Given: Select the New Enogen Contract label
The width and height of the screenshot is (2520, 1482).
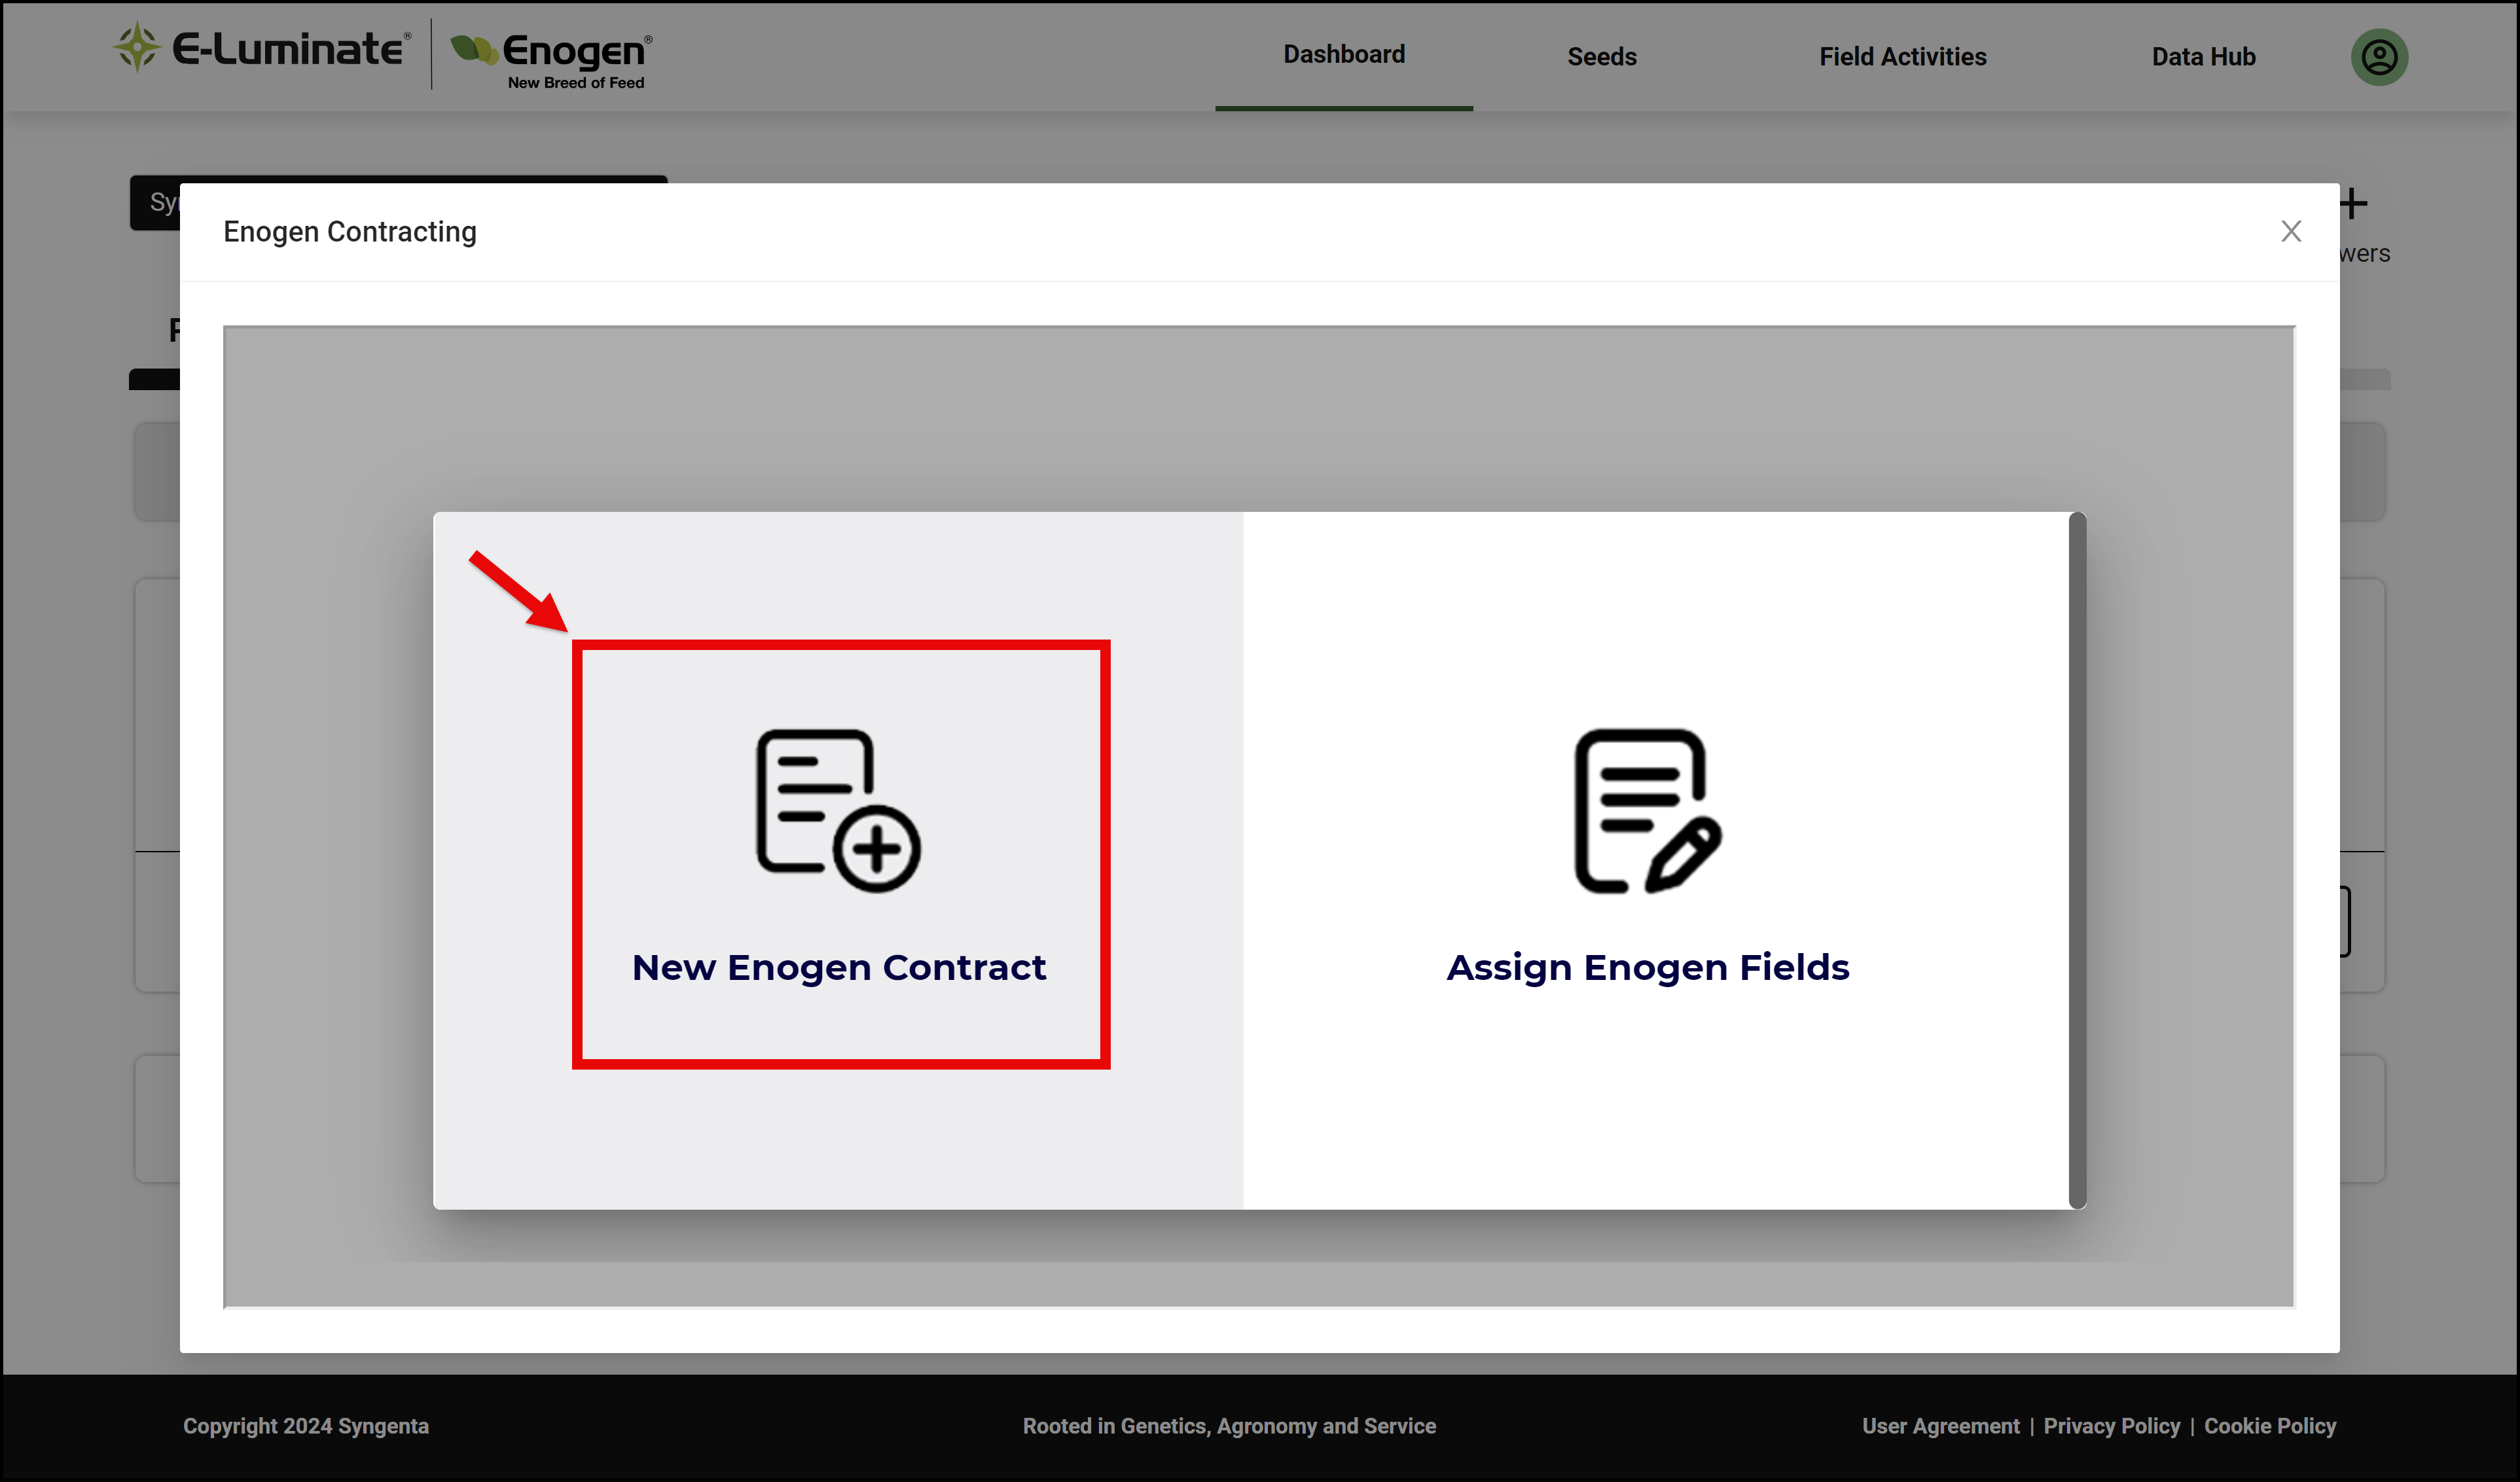Looking at the screenshot, I should (839, 967).
